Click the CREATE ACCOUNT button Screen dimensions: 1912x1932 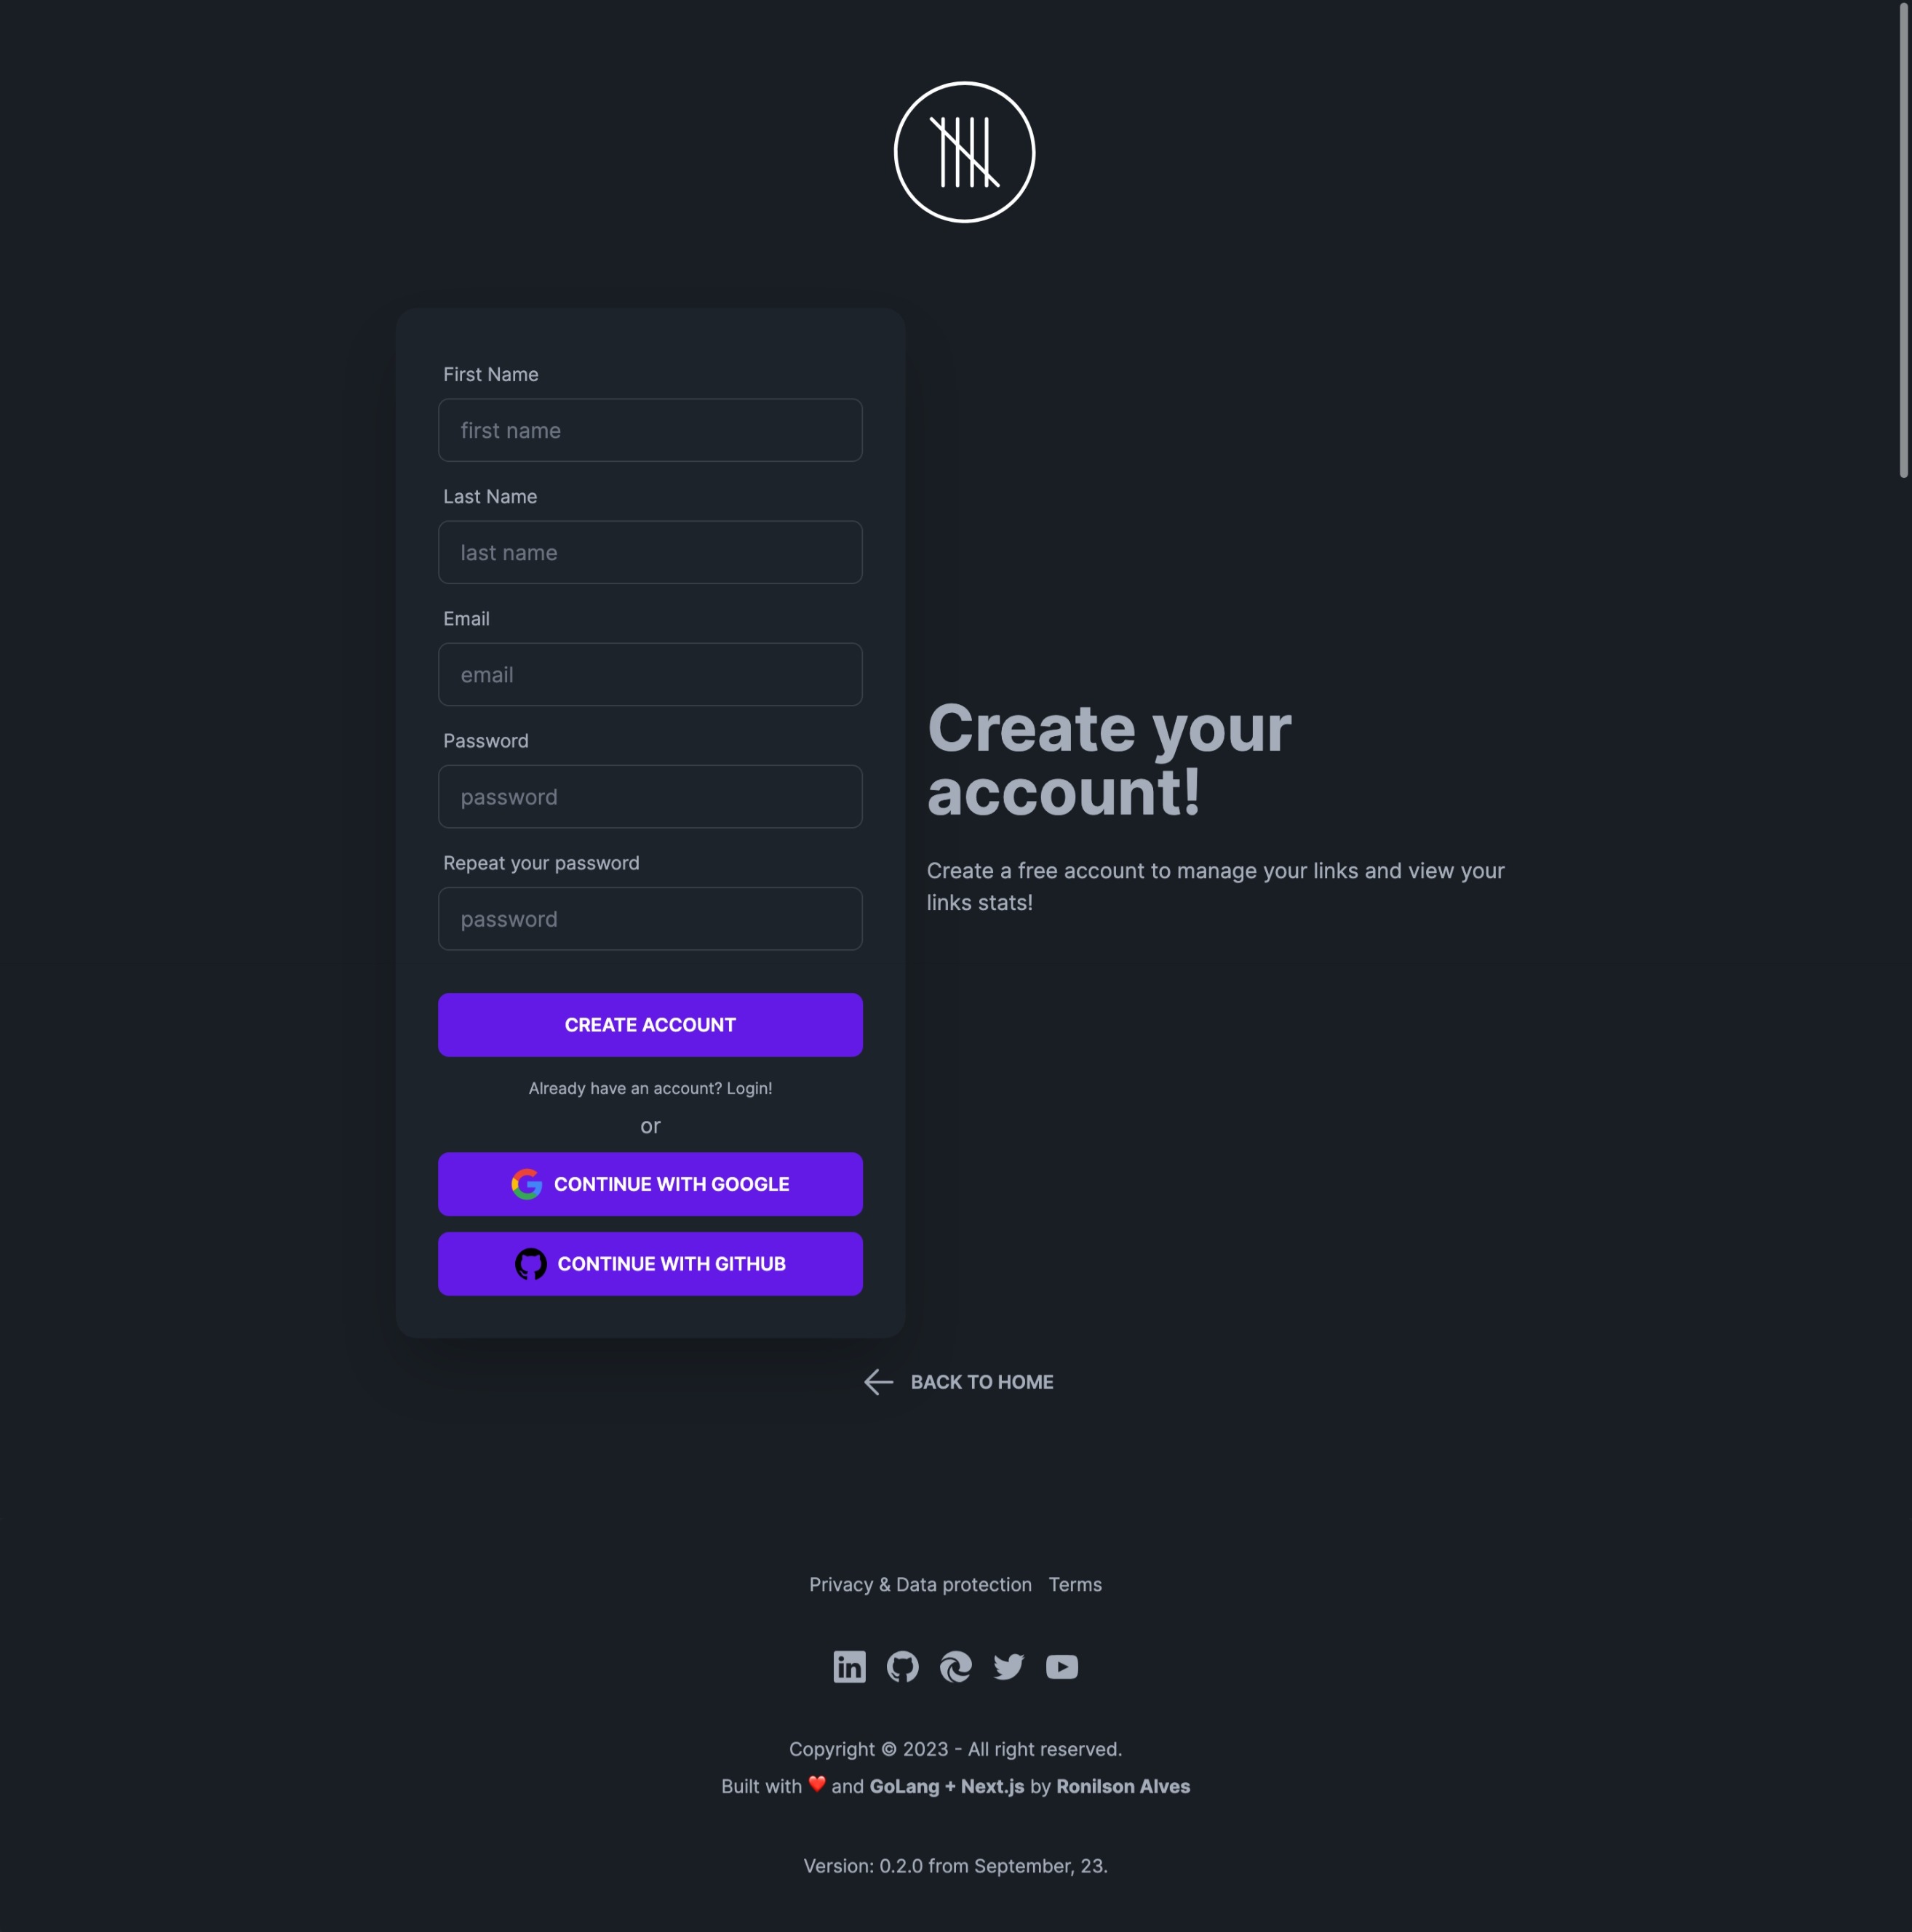coord(650,1023)
